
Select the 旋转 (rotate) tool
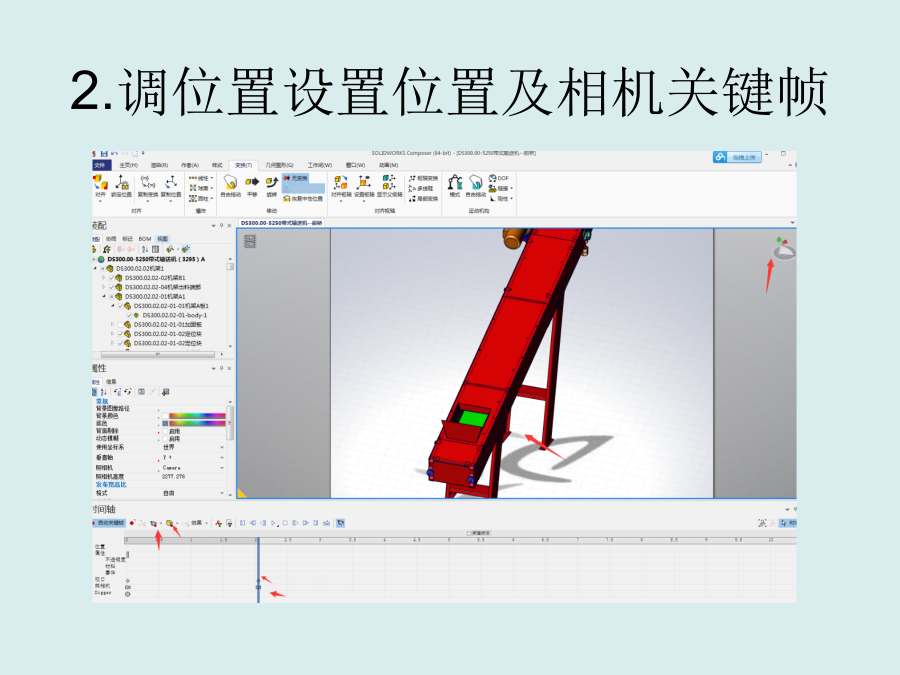[x=271, y=183]
